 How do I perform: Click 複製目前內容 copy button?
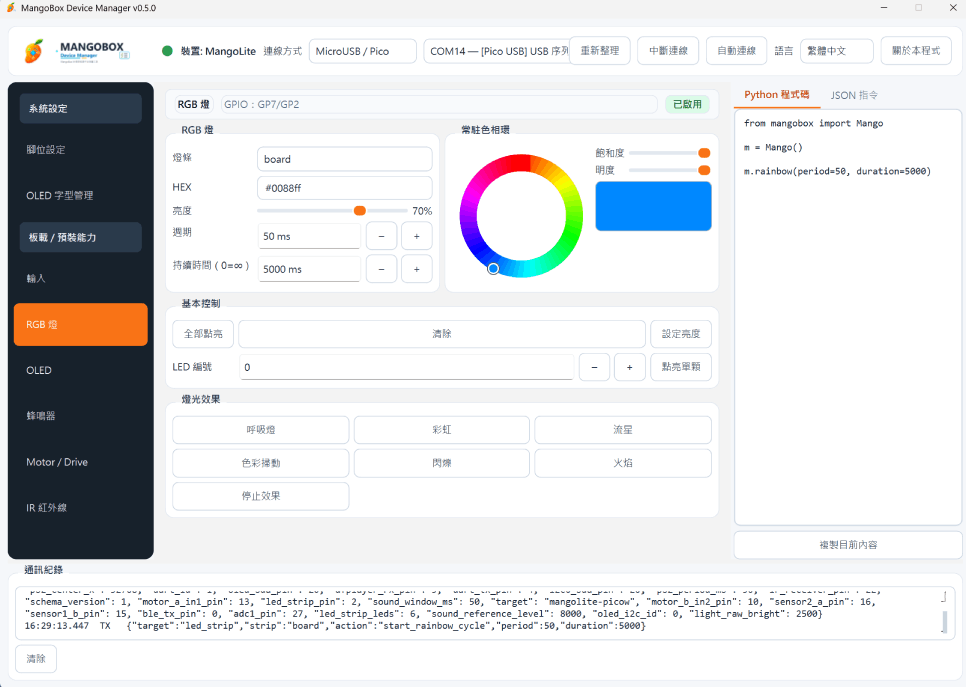pos(848,545)
